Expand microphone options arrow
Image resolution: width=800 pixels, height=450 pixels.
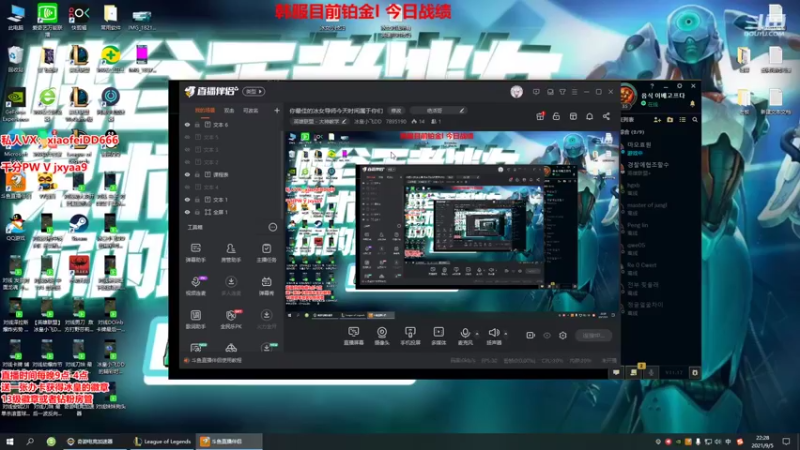tap(477, 334)
